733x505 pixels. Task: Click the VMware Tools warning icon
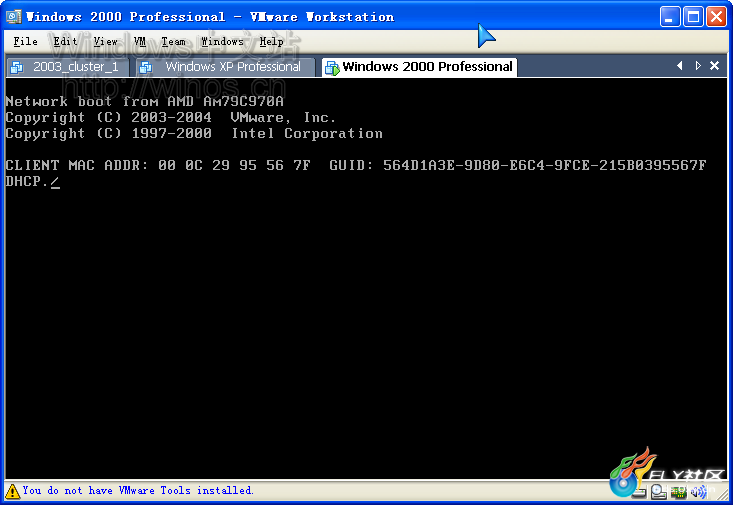point(12,491)
